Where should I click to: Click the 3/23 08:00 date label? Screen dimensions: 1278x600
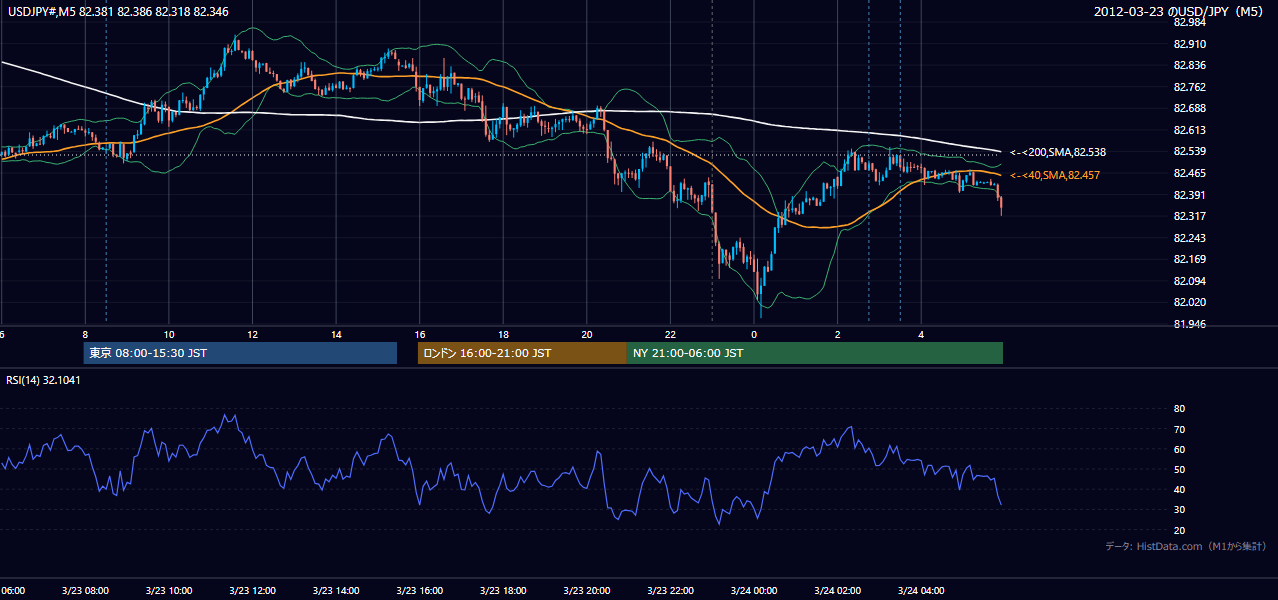(85, 591)
